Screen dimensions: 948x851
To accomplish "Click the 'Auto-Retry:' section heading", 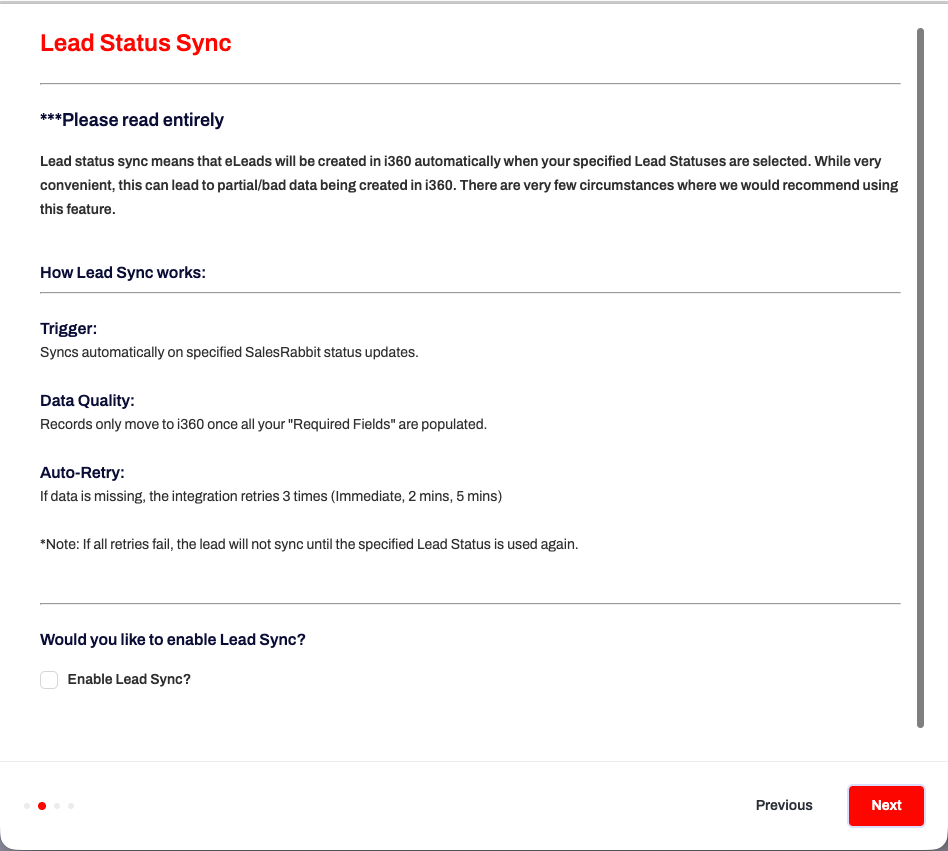I will point(82,472).
